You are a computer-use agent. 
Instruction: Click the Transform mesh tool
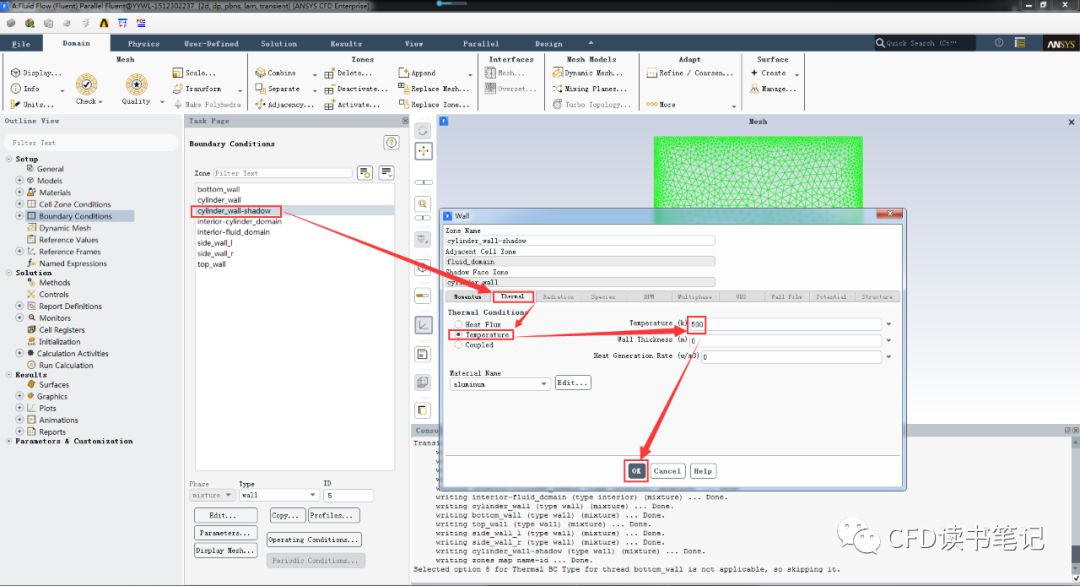coord(197,88)
